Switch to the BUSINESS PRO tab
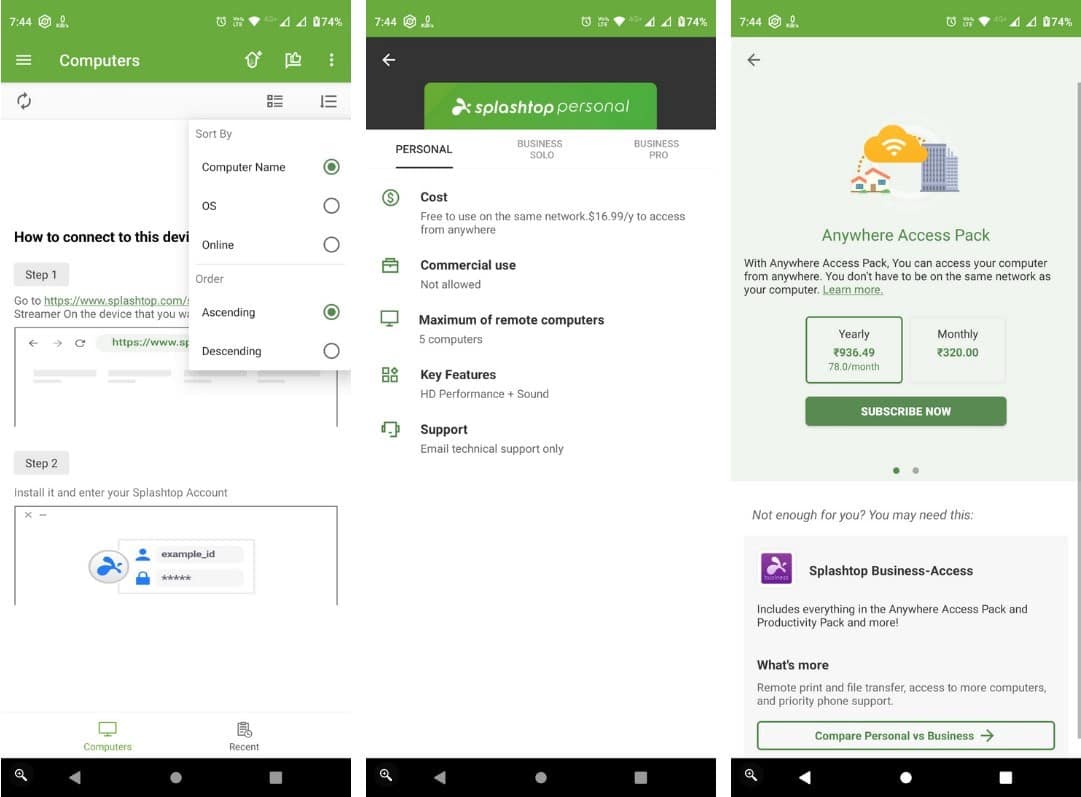This screenshot has height=797, width=1081. pos(657,149)
